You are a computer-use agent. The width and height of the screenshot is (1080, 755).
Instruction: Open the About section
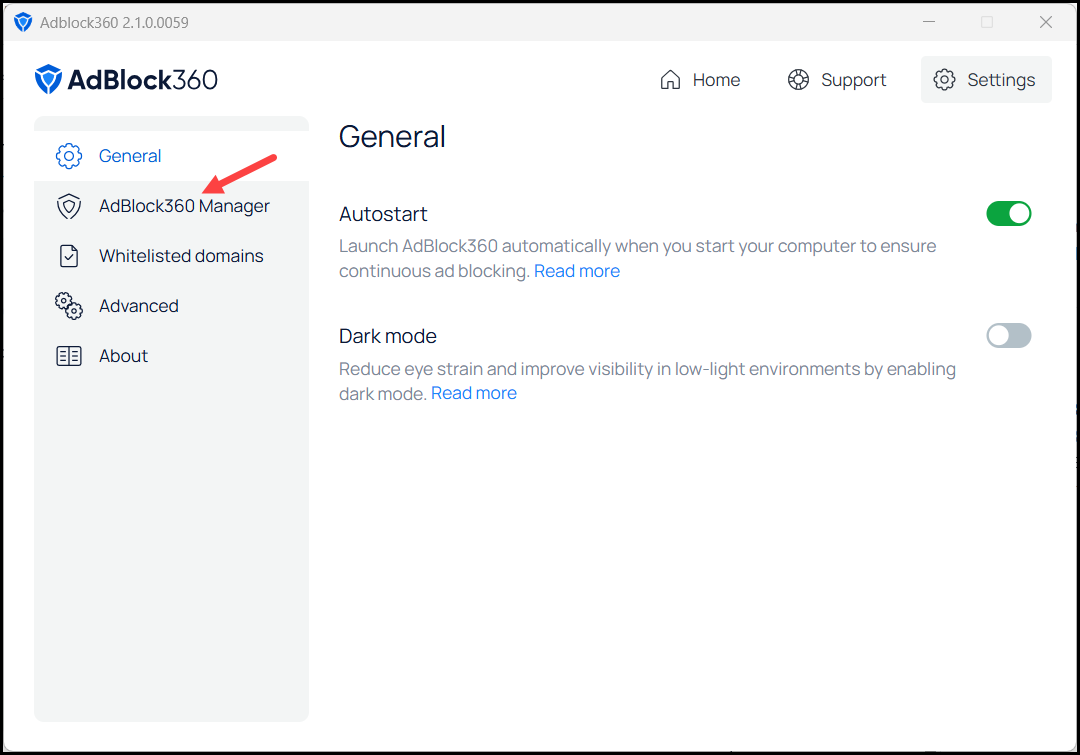(172, 356)
